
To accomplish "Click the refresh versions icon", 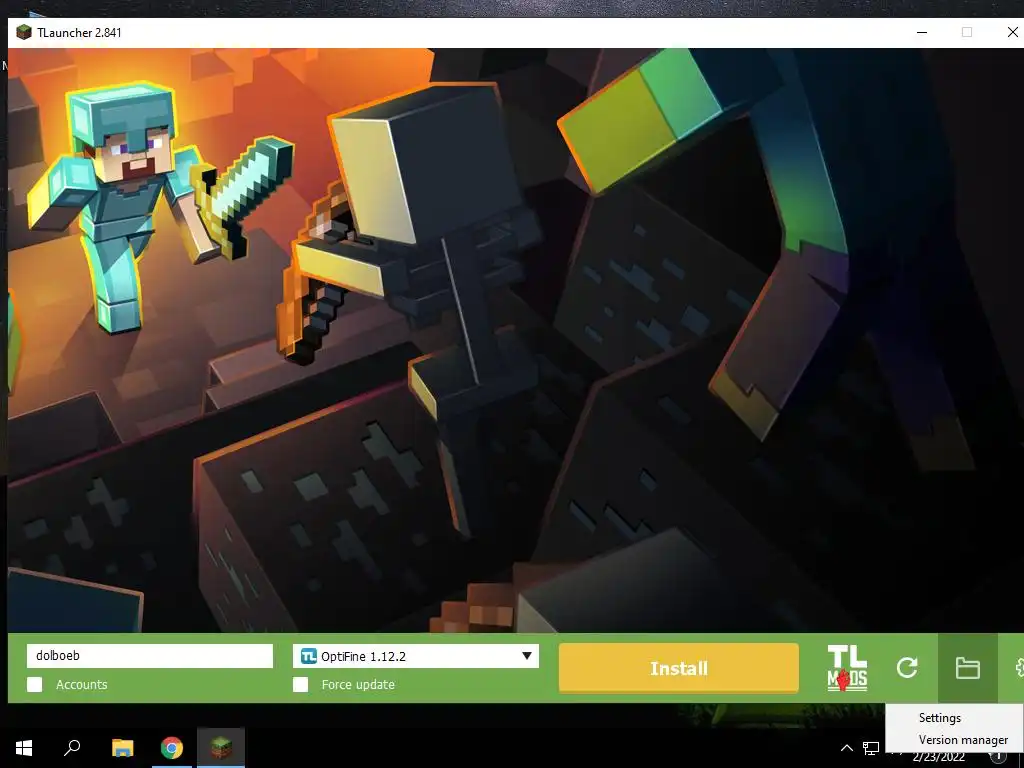I will click(907, 667).
